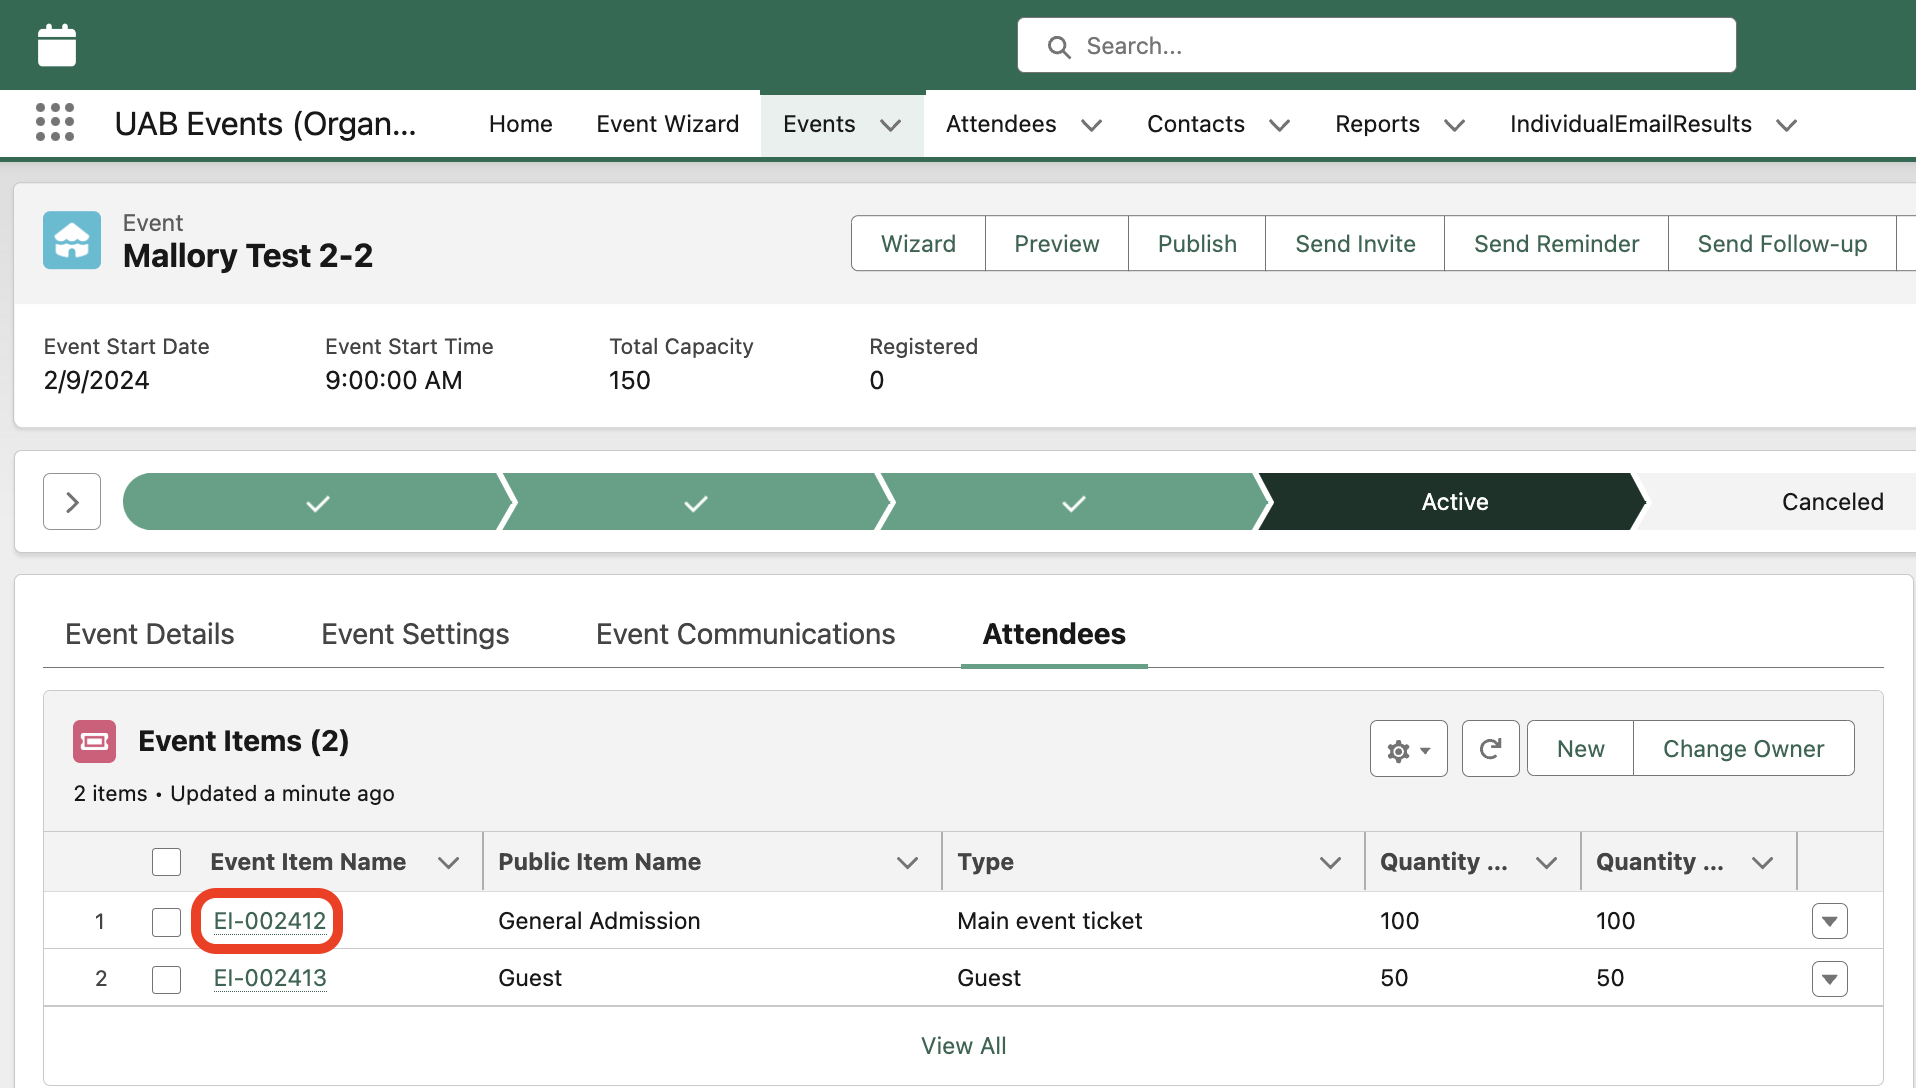Click the calendar app icon top-left

pos(56,44)
